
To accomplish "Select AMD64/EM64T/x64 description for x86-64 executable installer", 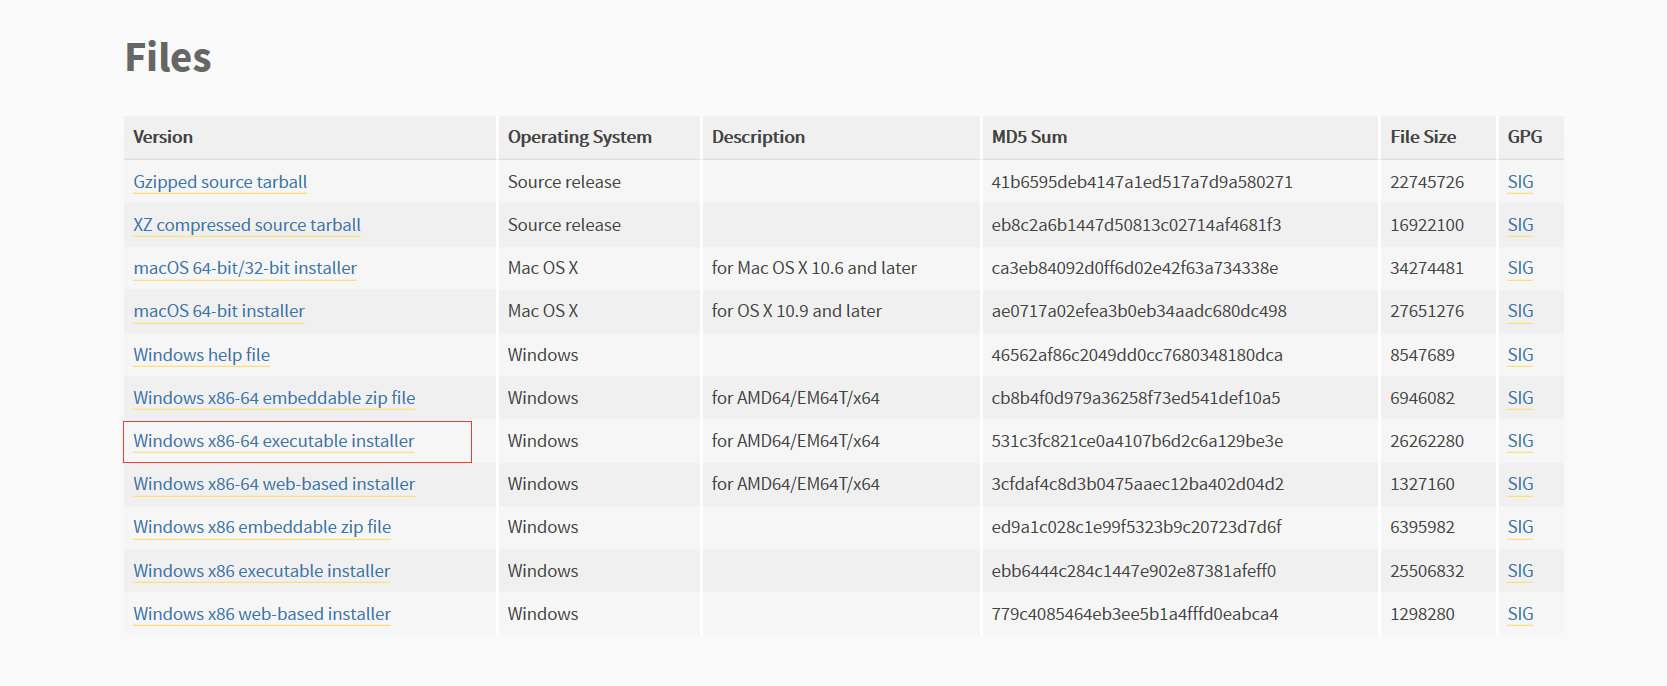I will (796, 441).
